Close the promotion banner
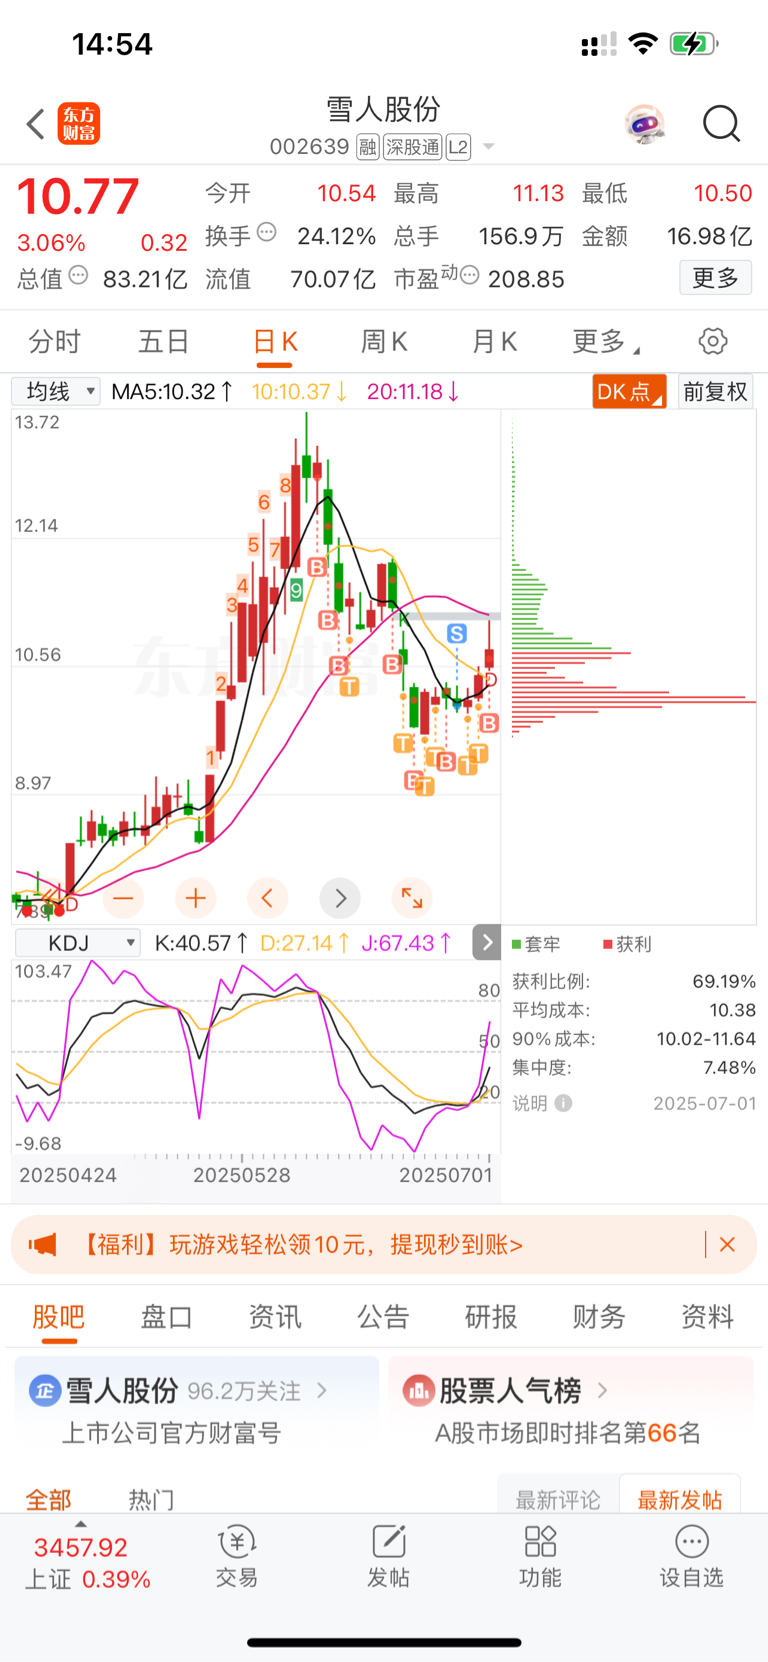 (x=728, y=1245)
